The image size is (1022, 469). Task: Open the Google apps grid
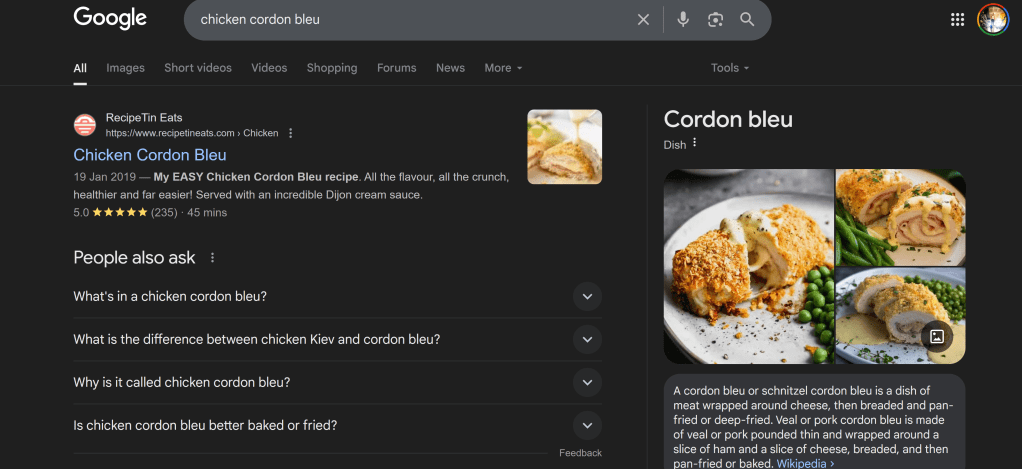click(957, 19)
